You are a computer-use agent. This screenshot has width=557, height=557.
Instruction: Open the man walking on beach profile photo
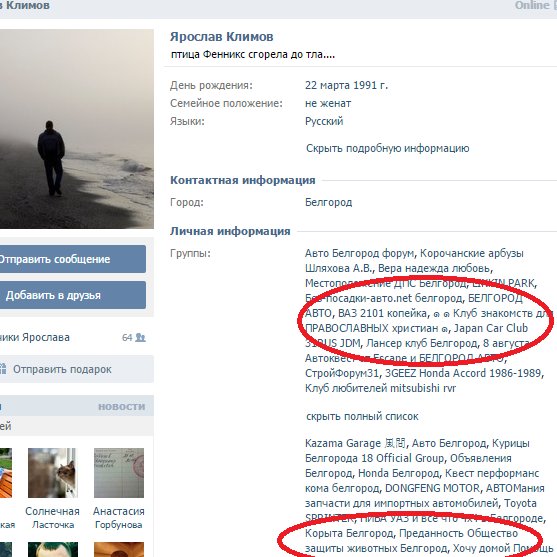76,129
